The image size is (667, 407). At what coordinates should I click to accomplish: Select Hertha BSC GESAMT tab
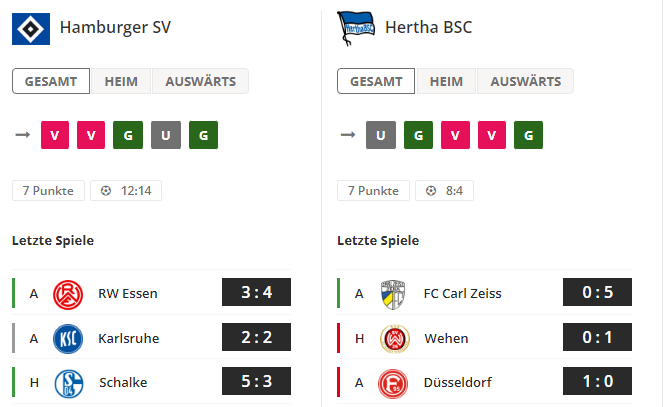[376, 81]
